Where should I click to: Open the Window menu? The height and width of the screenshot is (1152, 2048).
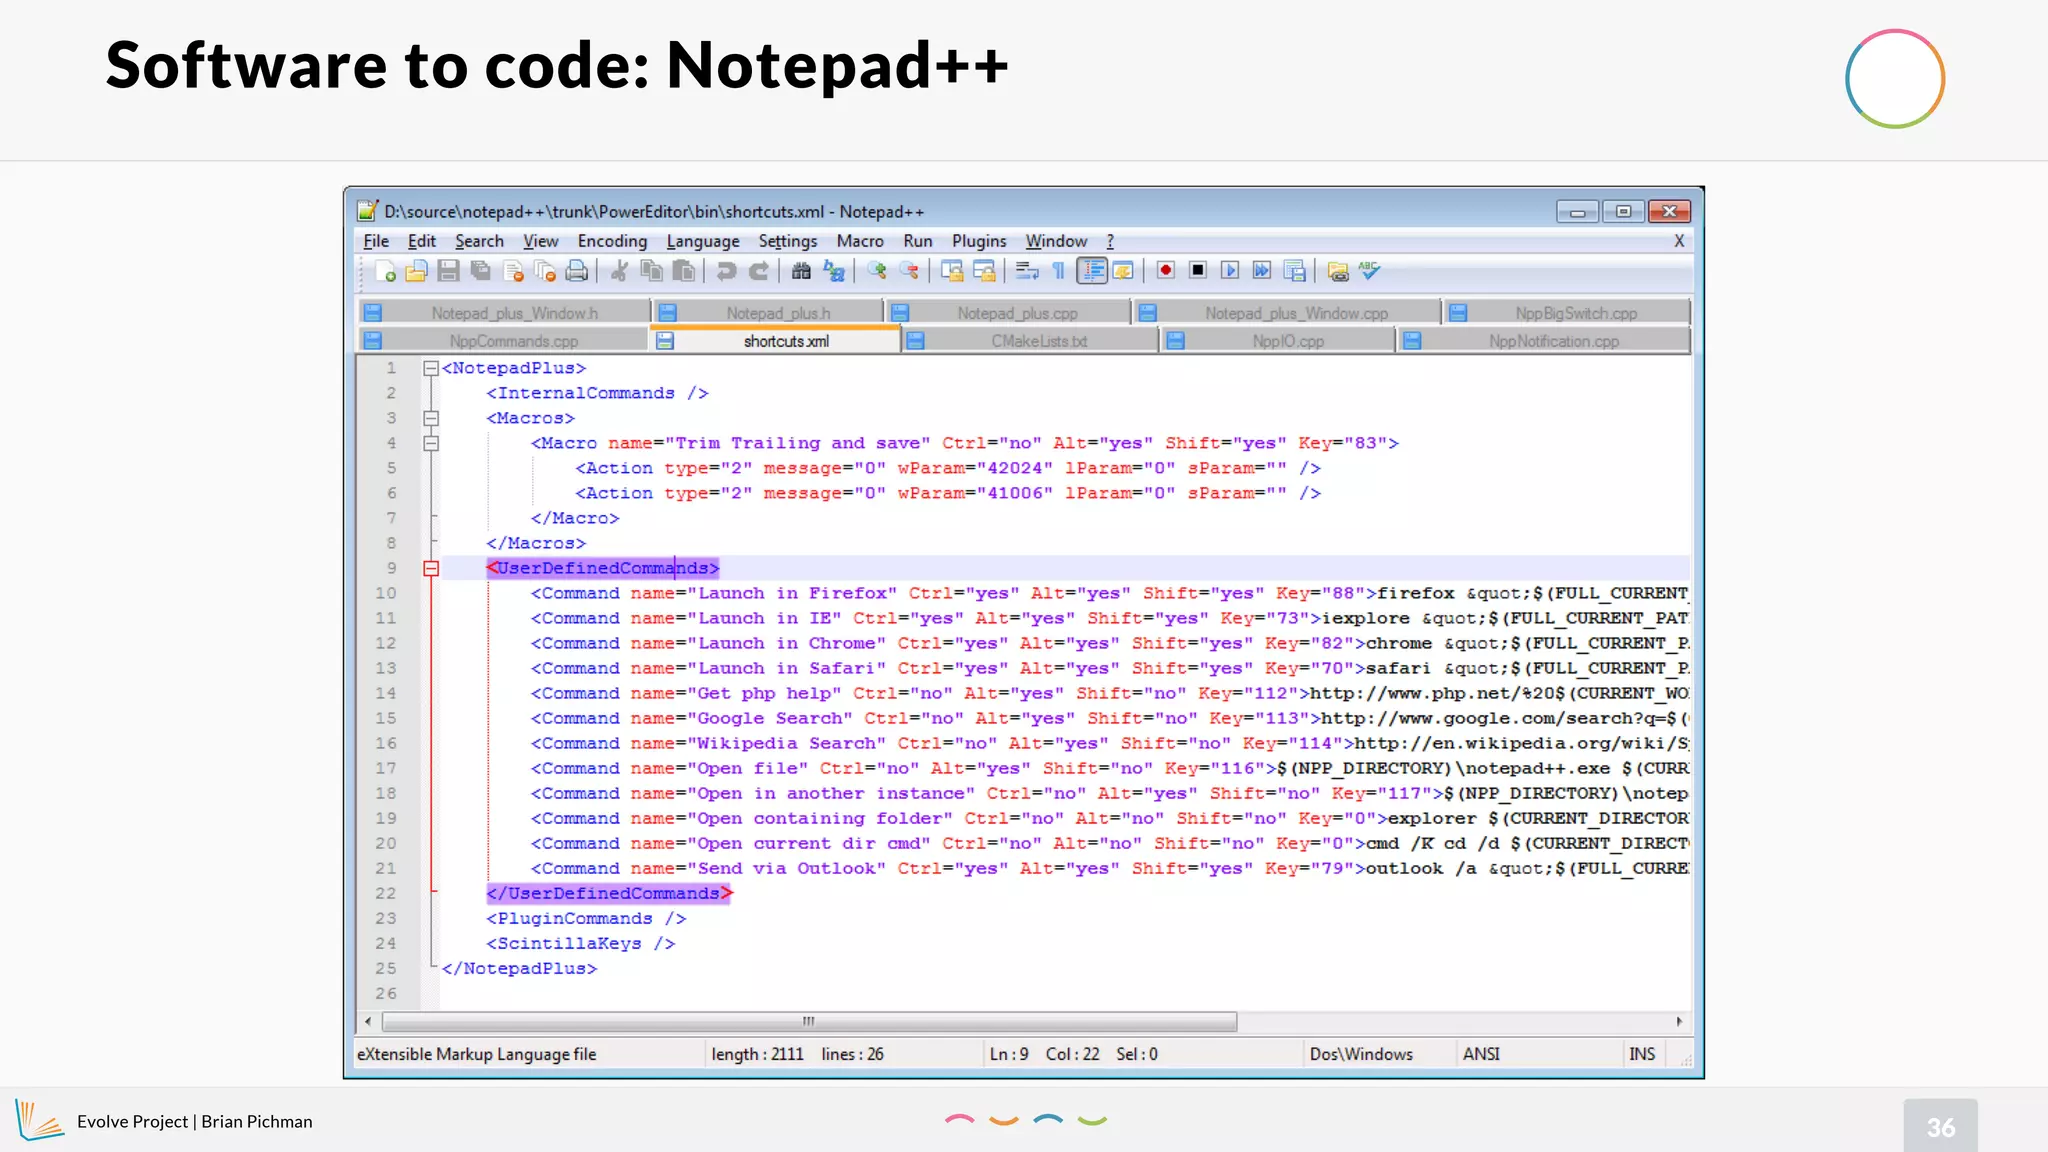point(1056,241)
